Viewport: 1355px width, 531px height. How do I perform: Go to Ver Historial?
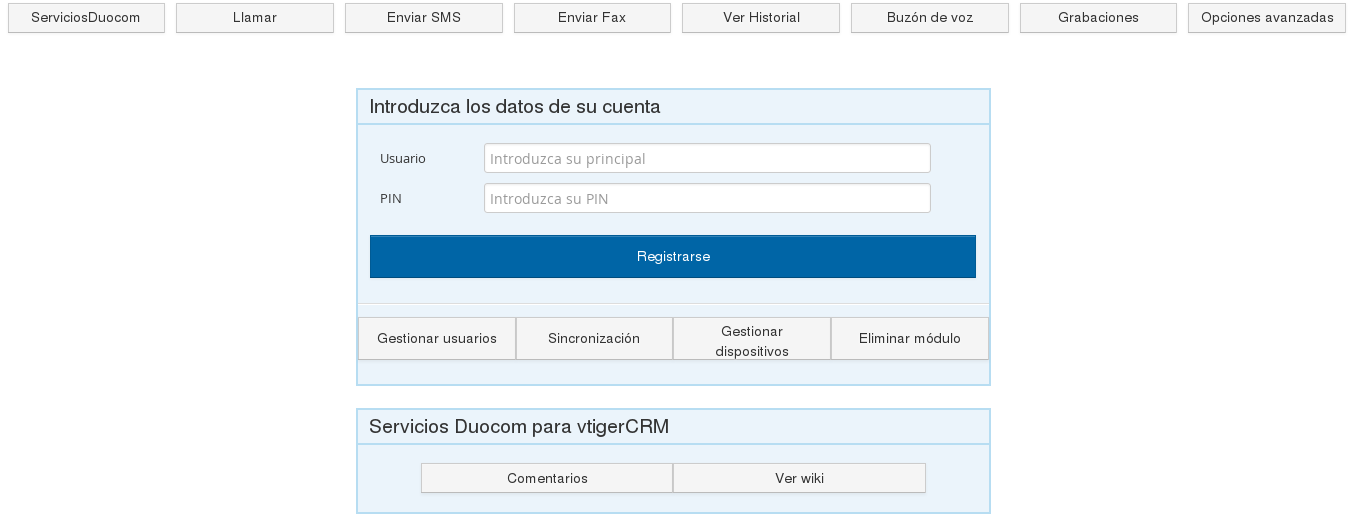(761, 18)
